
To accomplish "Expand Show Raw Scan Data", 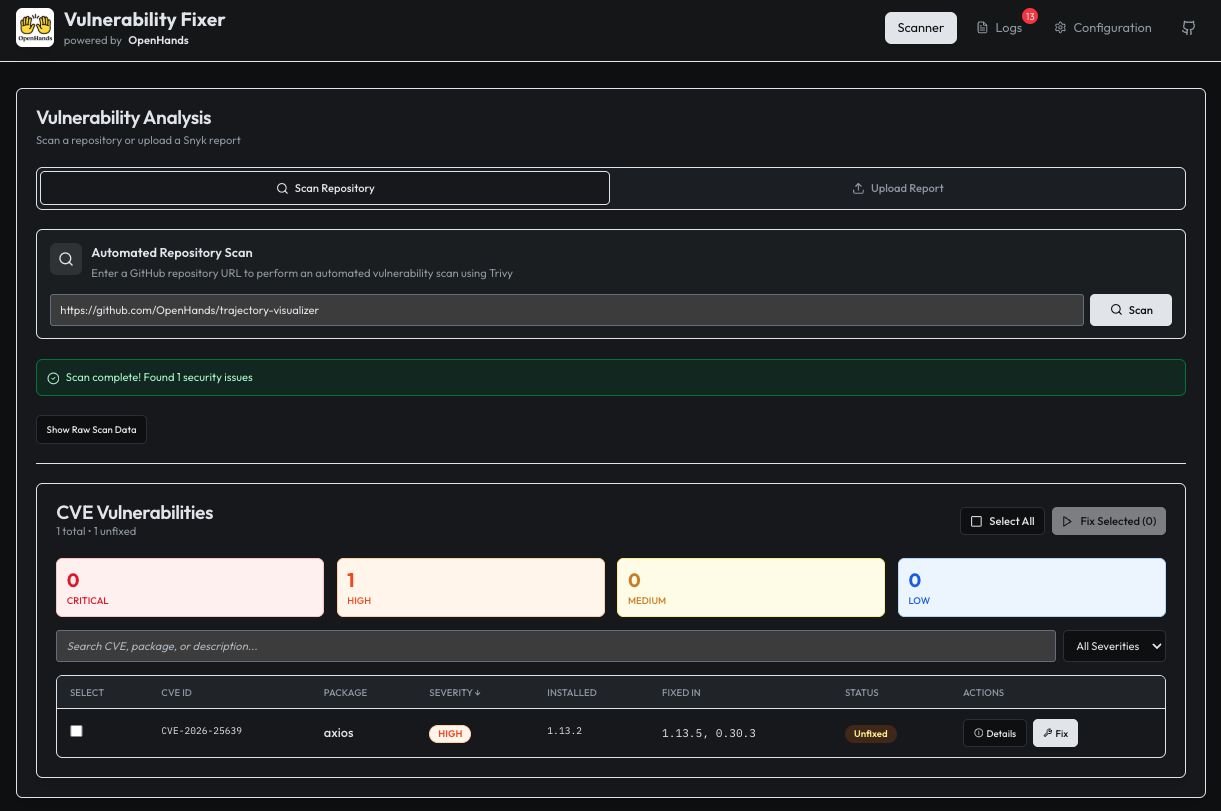I will coord(91,429).
